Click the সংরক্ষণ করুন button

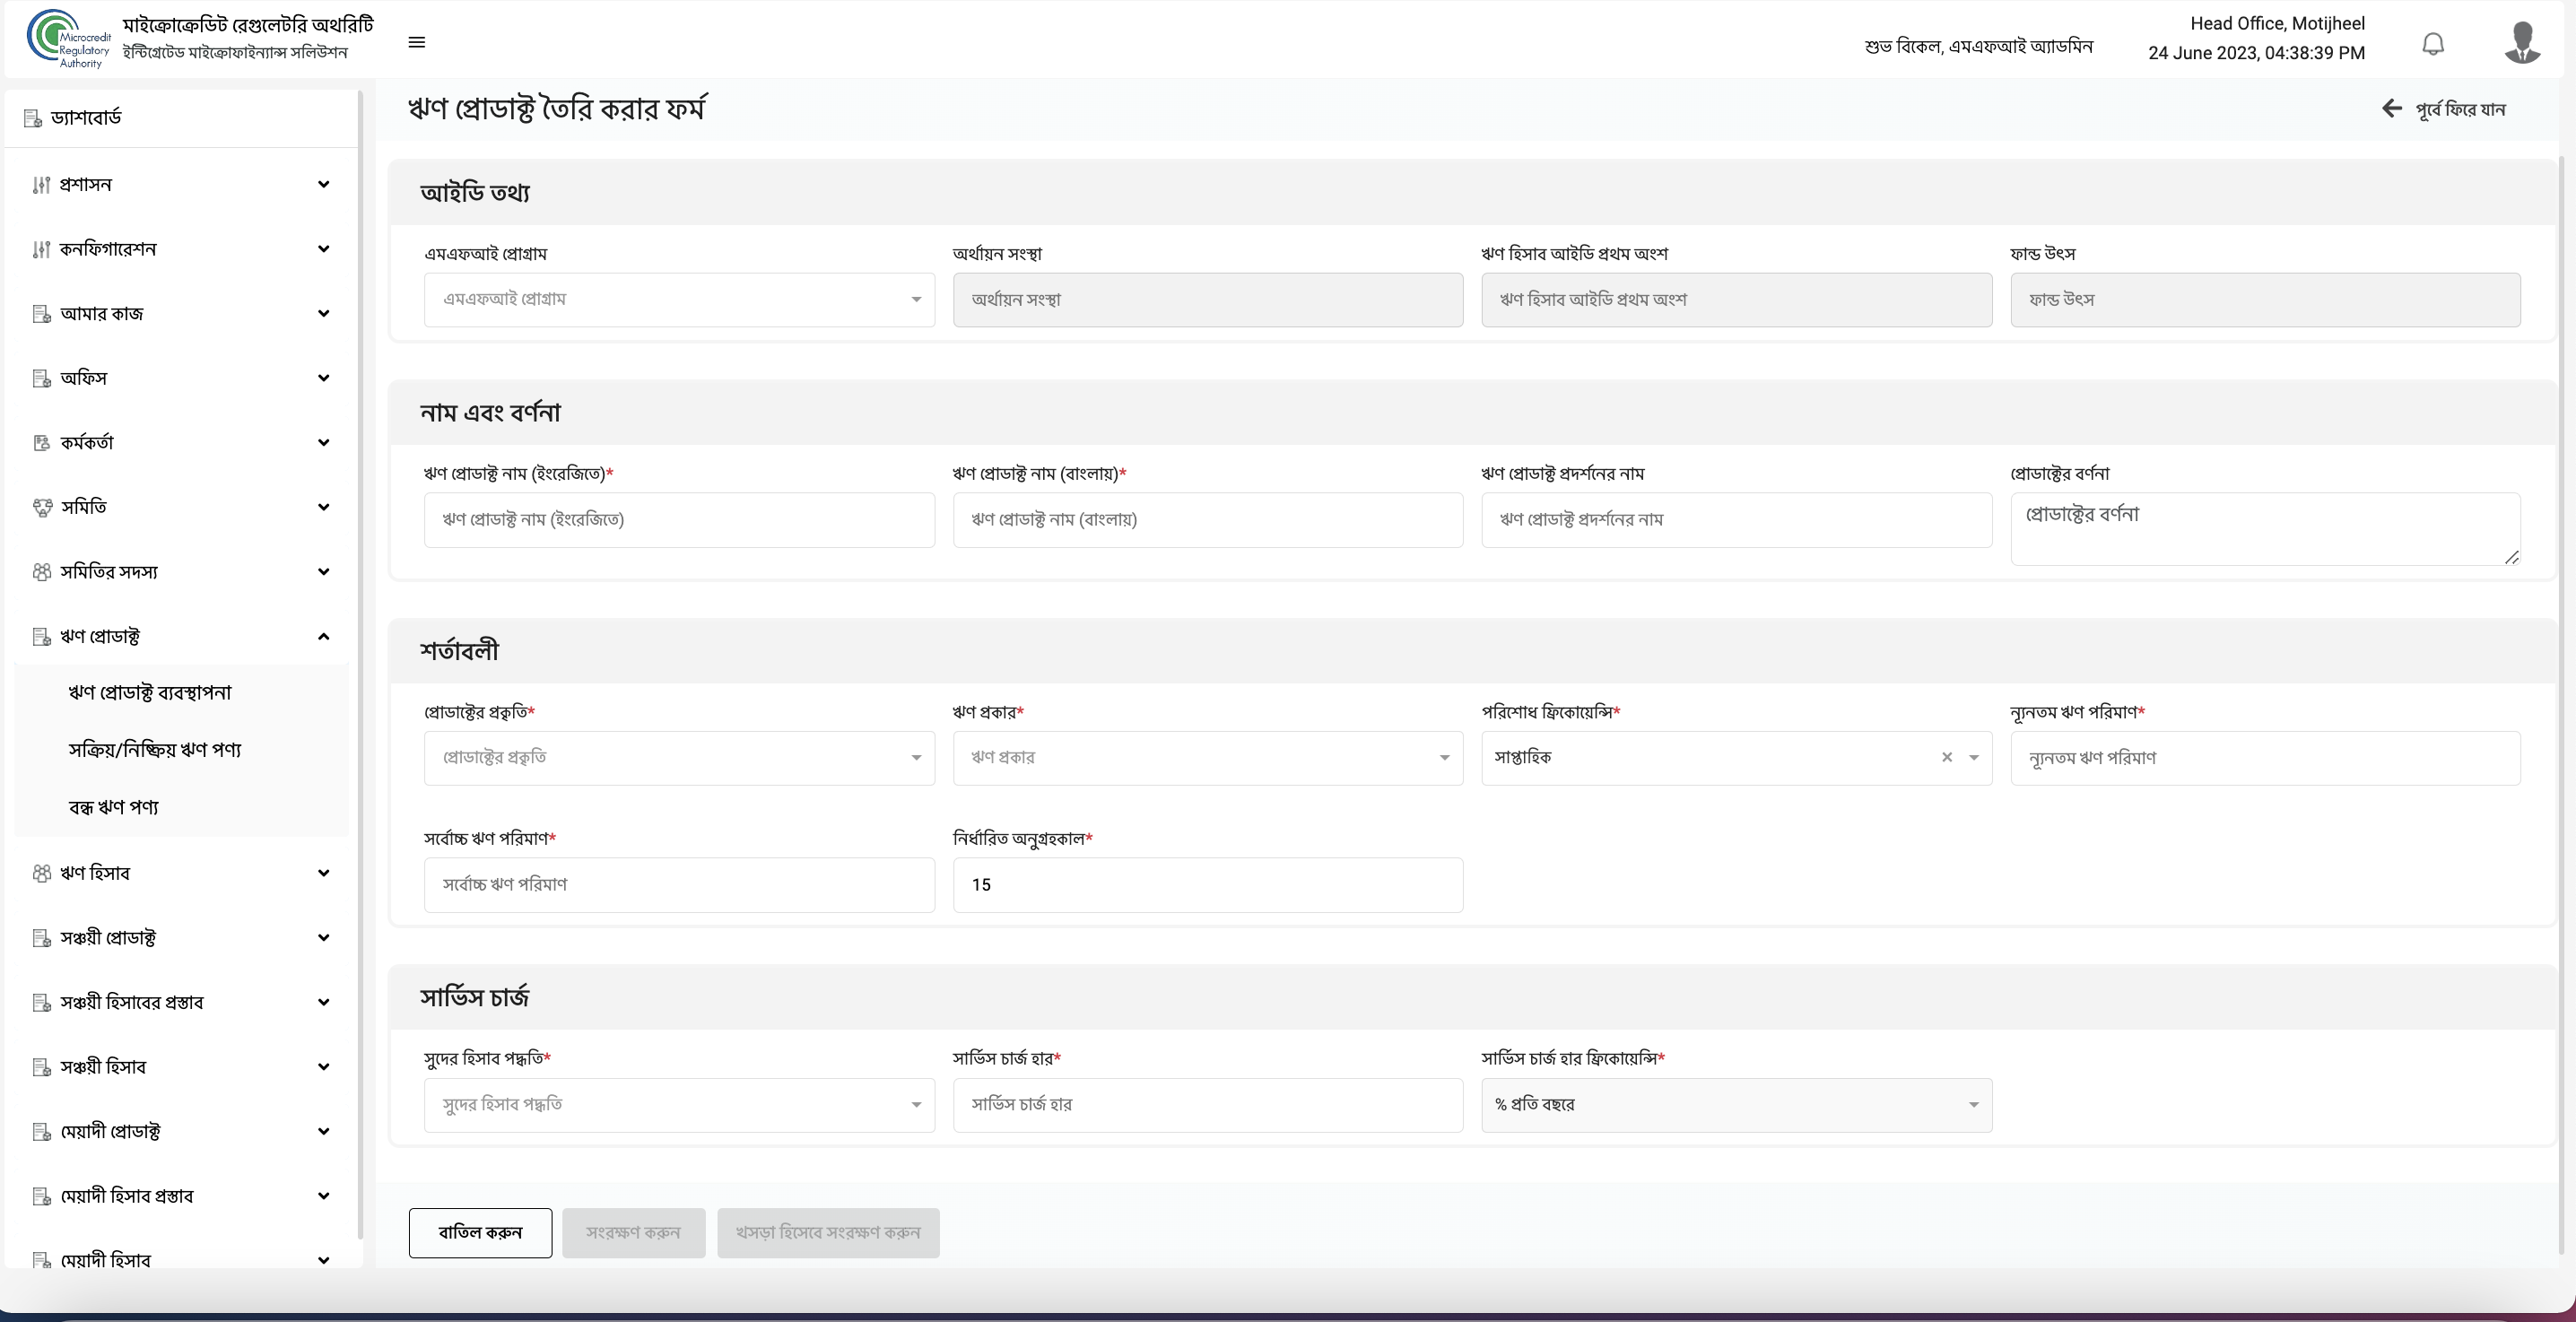point(633,1232)
